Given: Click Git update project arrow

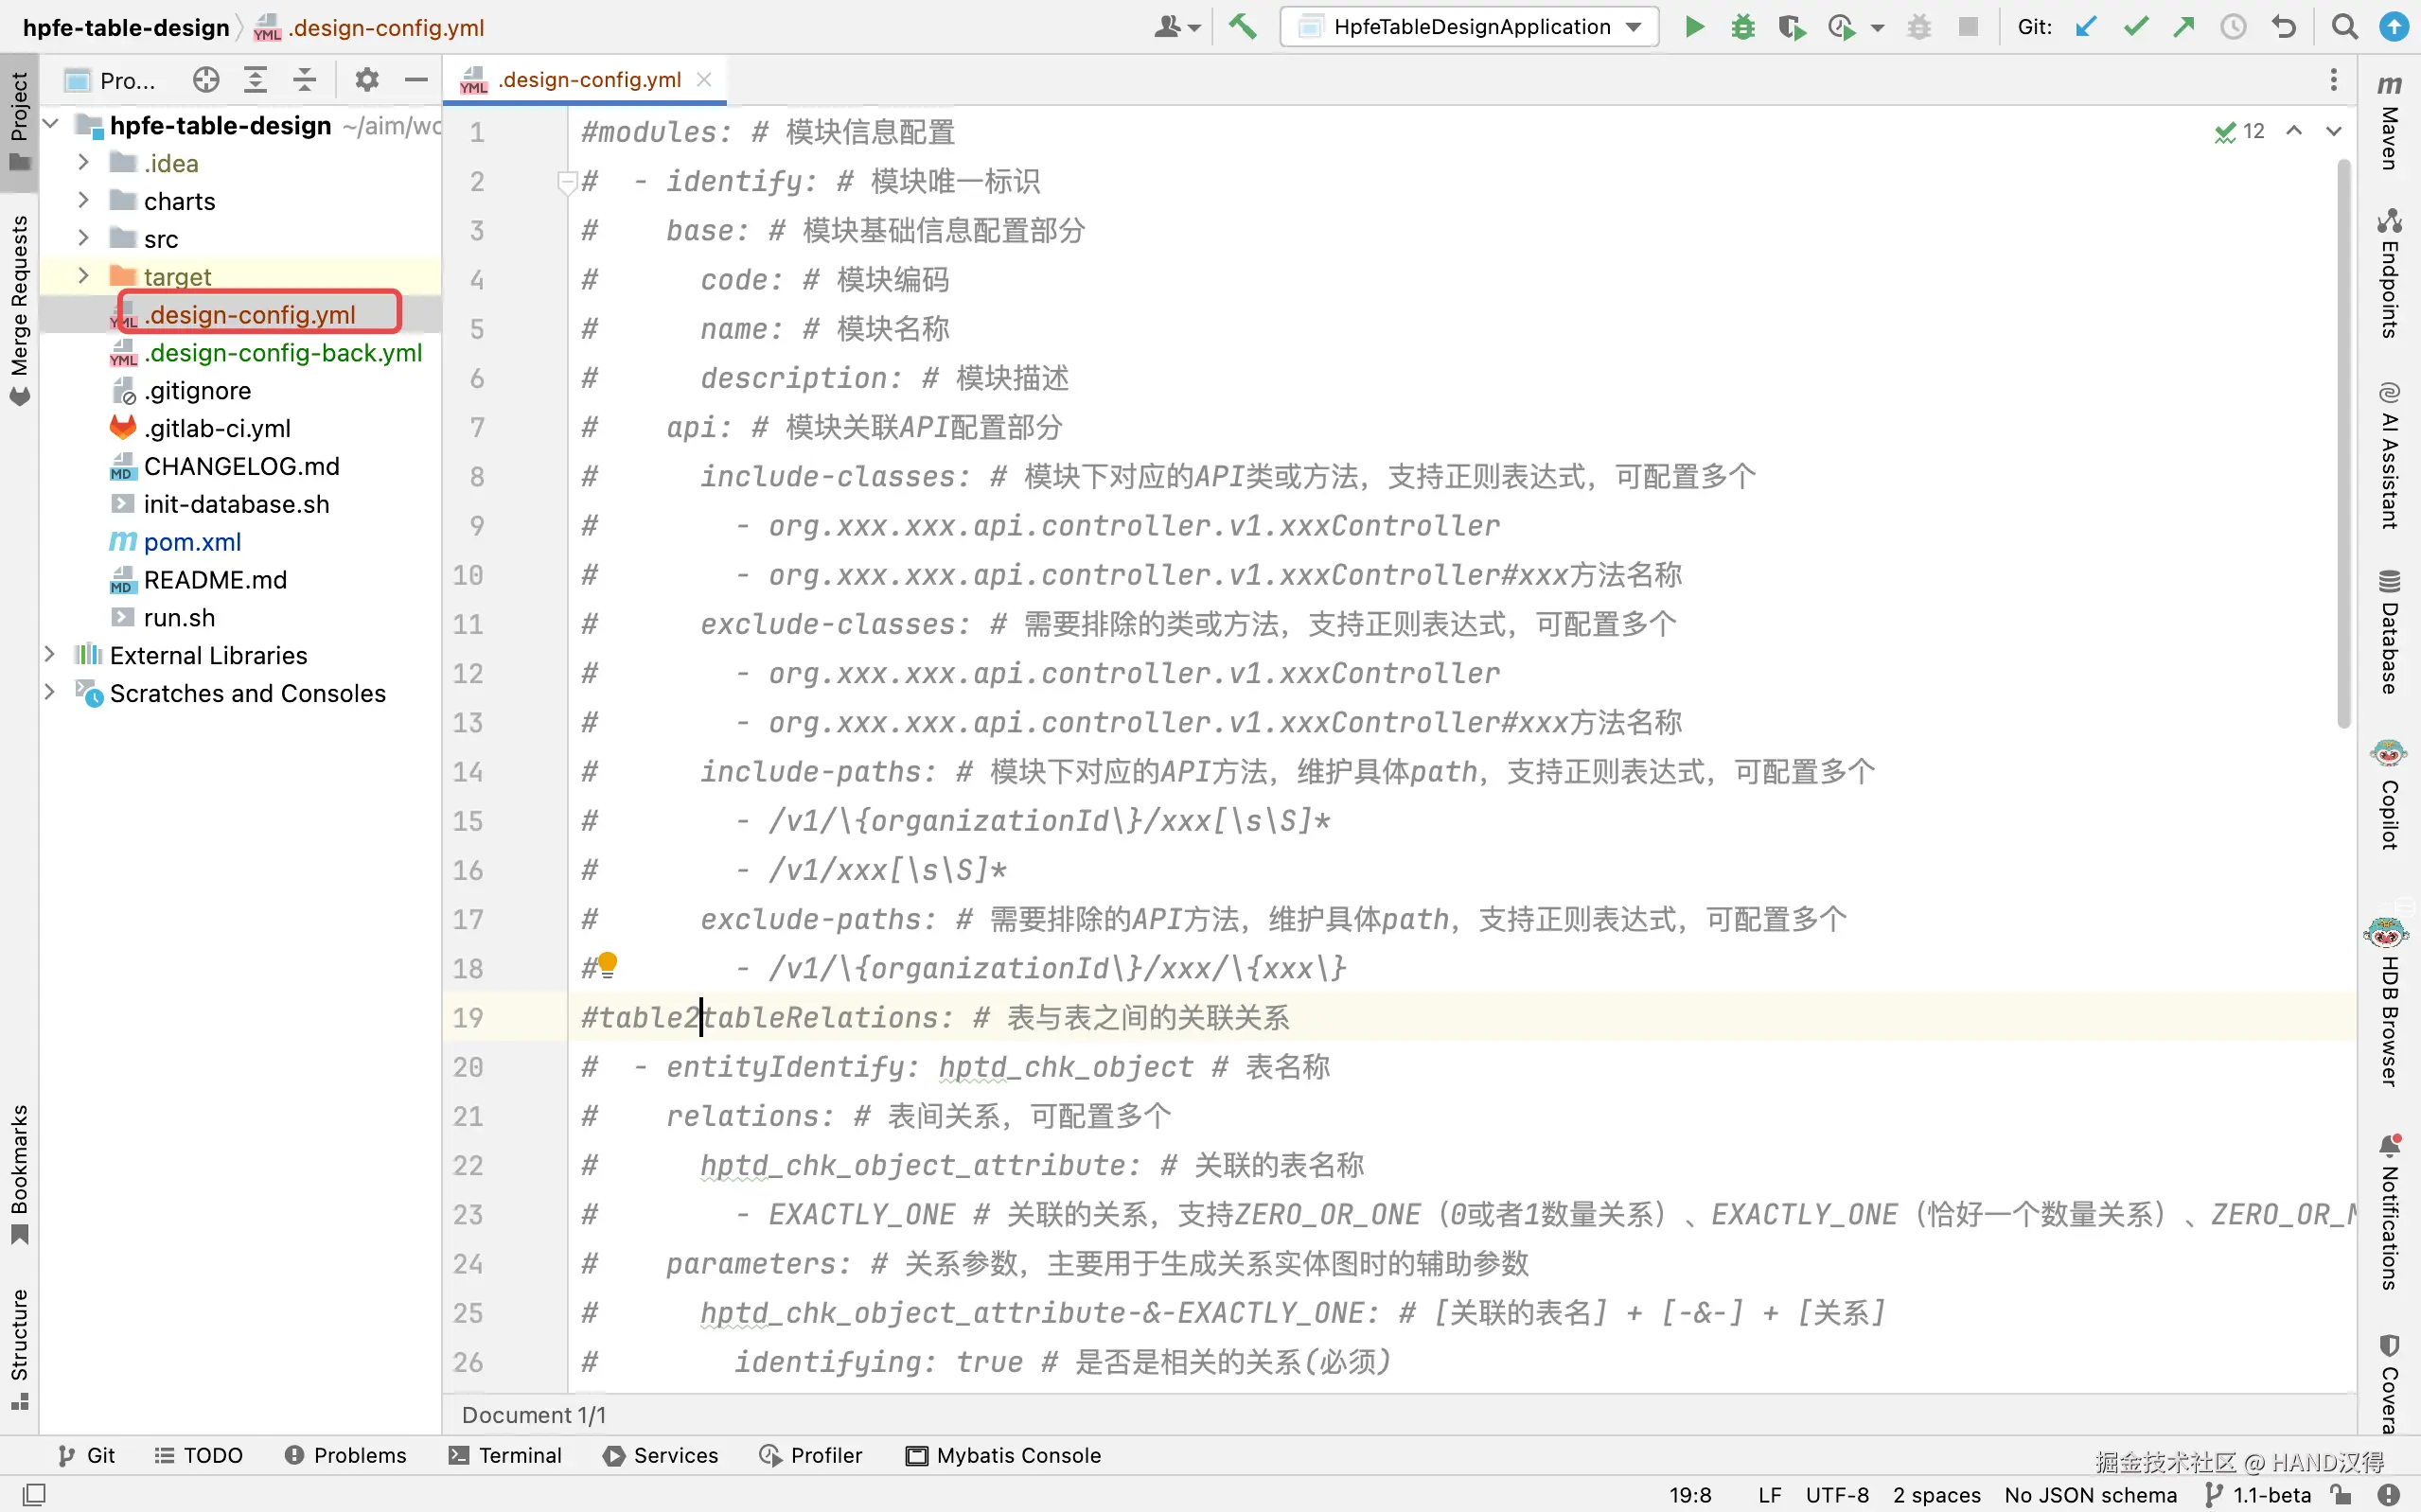Looking at the screenshot, I should tap(2086, 27).
